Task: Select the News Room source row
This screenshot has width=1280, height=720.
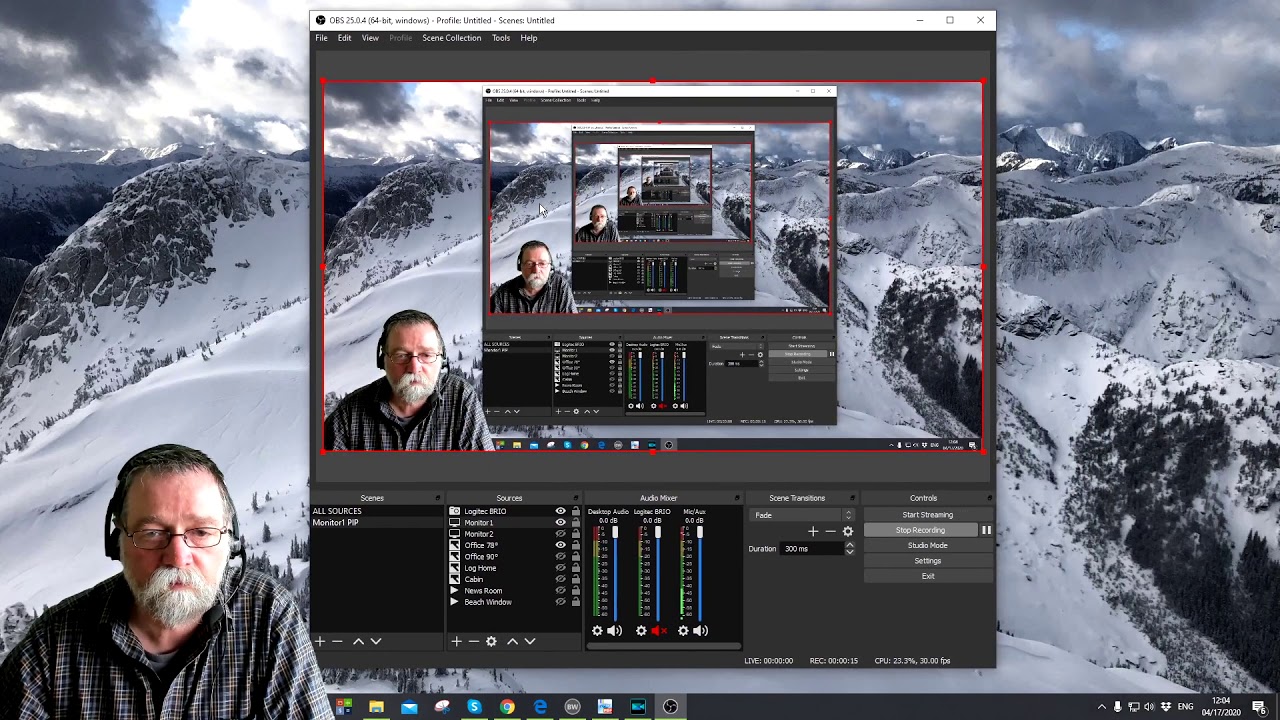Action: pyautogui.click(x=514, y=591)
